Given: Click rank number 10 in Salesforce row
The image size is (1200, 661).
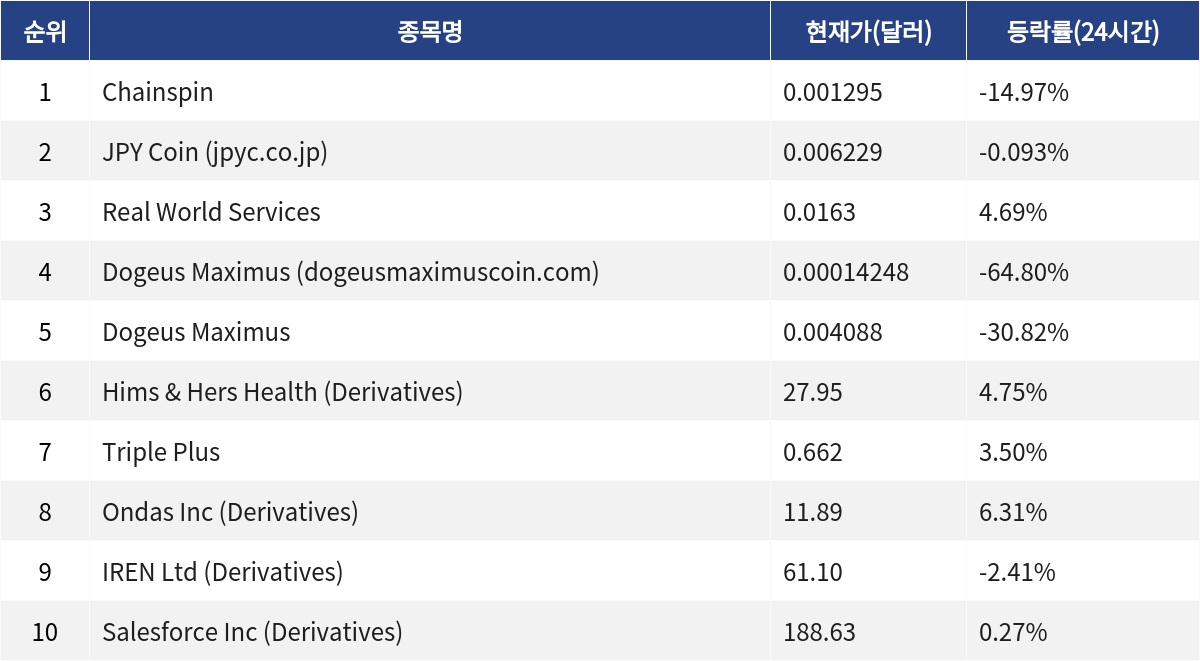Looking at the screenshot, I should 45,632.
